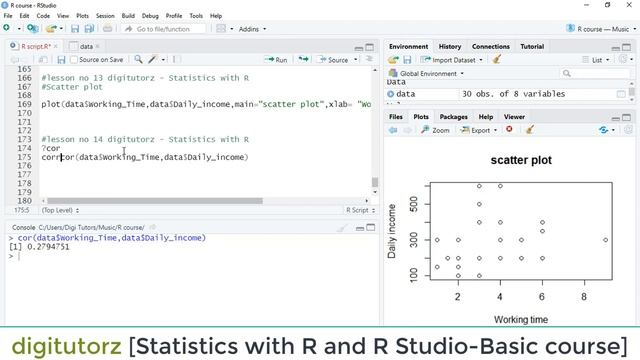The image size is (640, 360).
Task: Click the Compile Report notebook icon
Action: [x=176, y=60]
